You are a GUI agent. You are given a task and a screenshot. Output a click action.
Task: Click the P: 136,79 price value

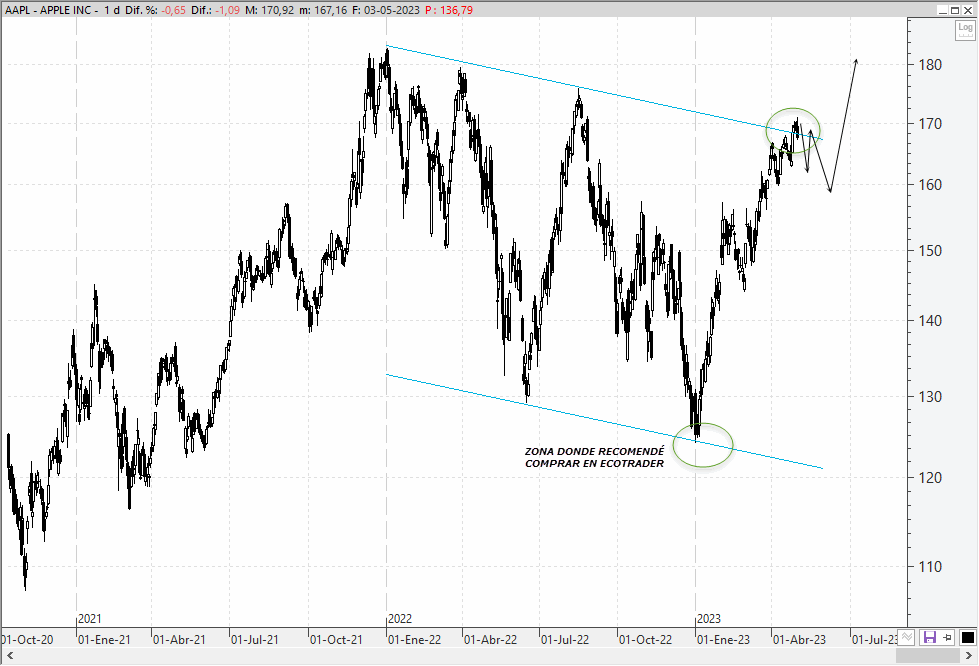[x=449, y=10]
